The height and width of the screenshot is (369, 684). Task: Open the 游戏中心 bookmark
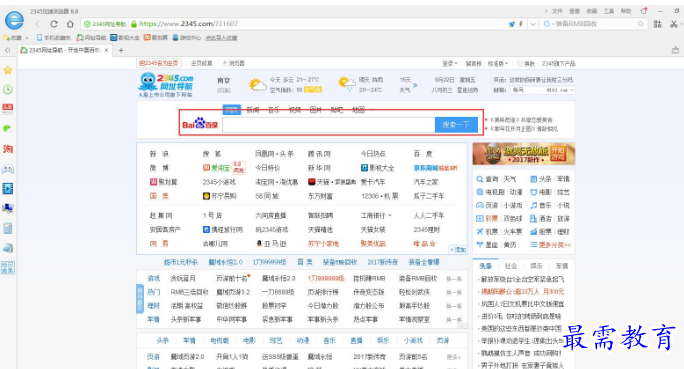(x=186, y=38)
